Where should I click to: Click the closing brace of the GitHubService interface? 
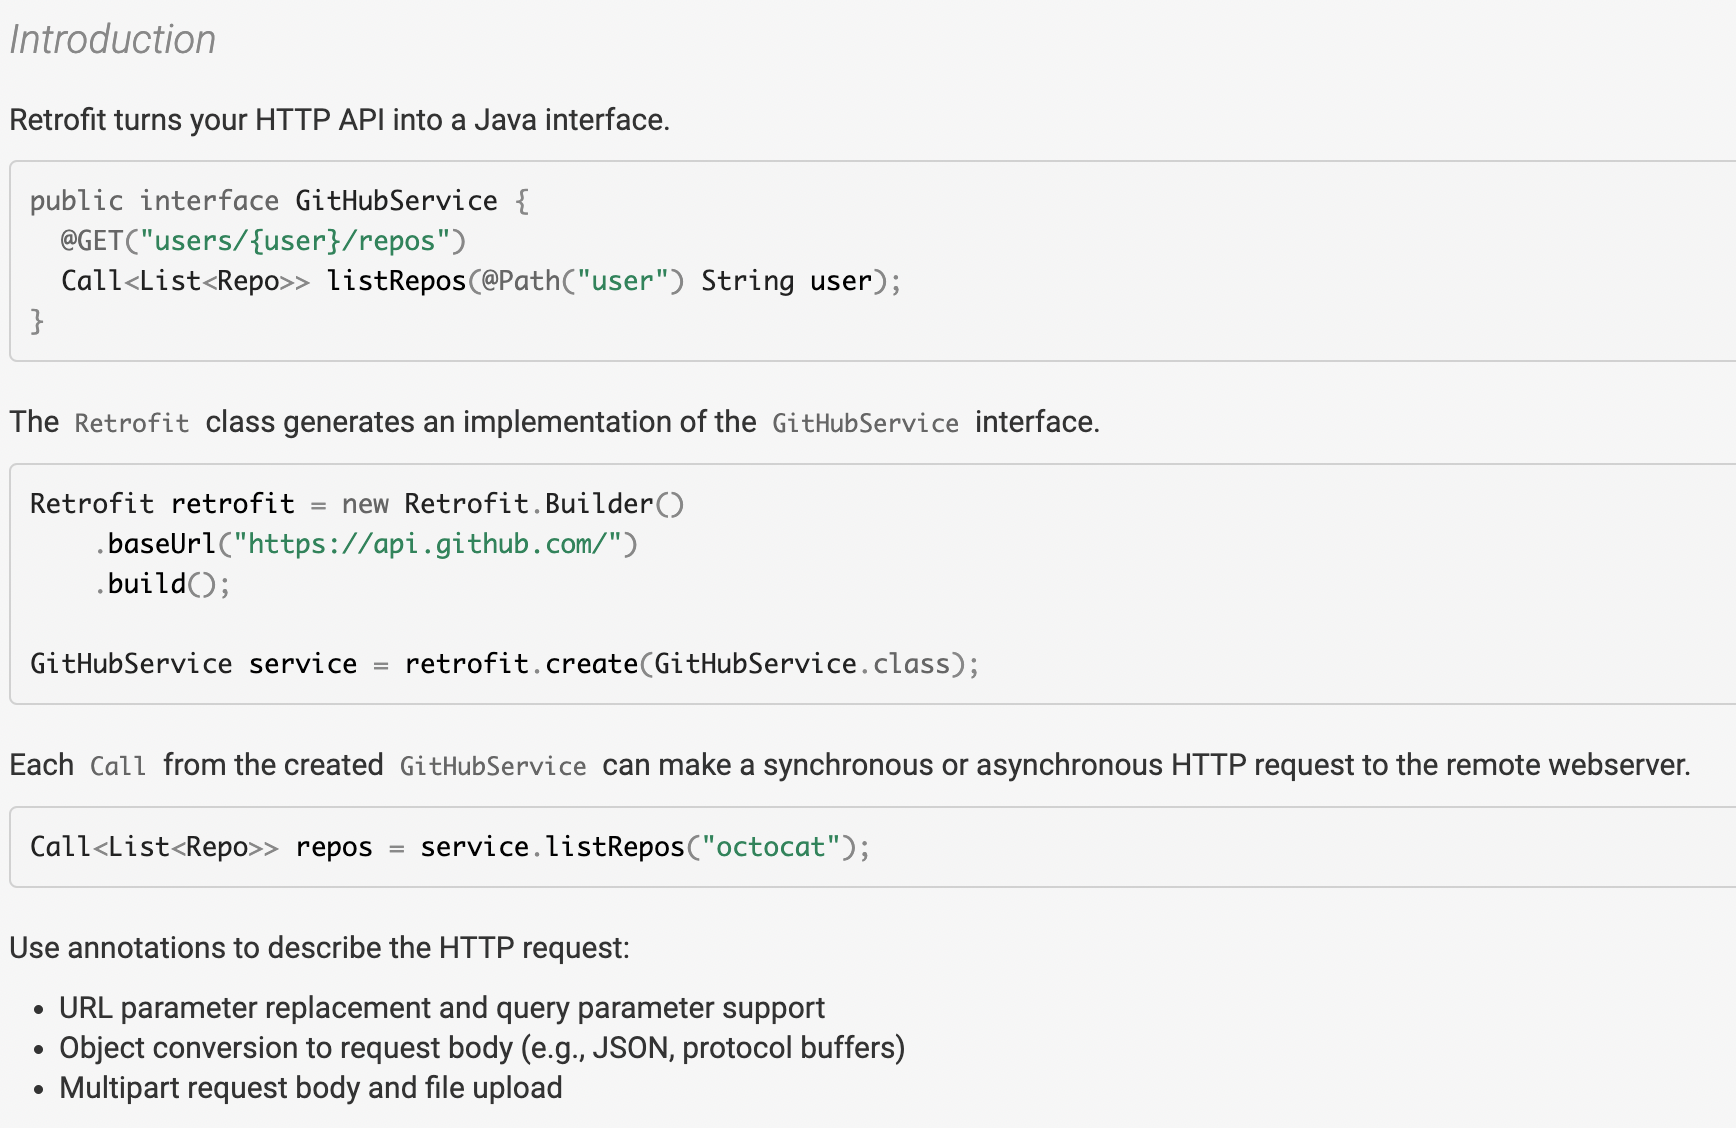(37, 321)
